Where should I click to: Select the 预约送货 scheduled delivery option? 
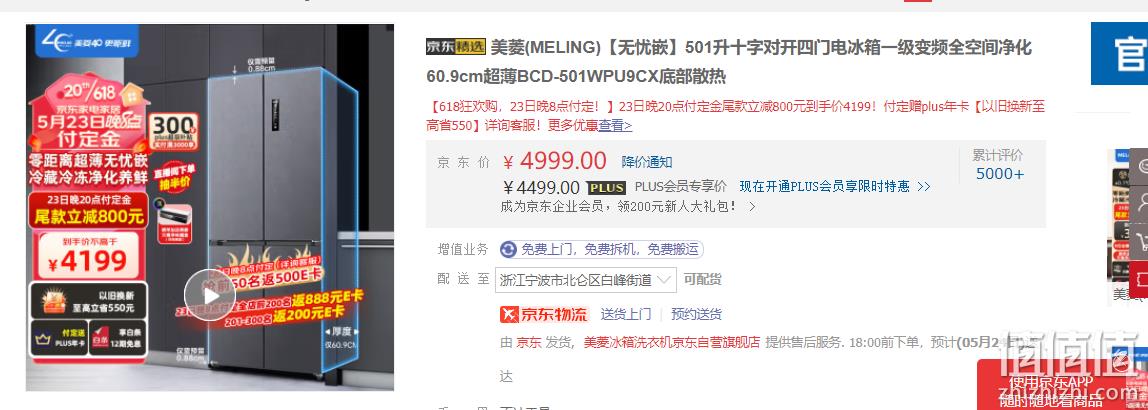696,314
